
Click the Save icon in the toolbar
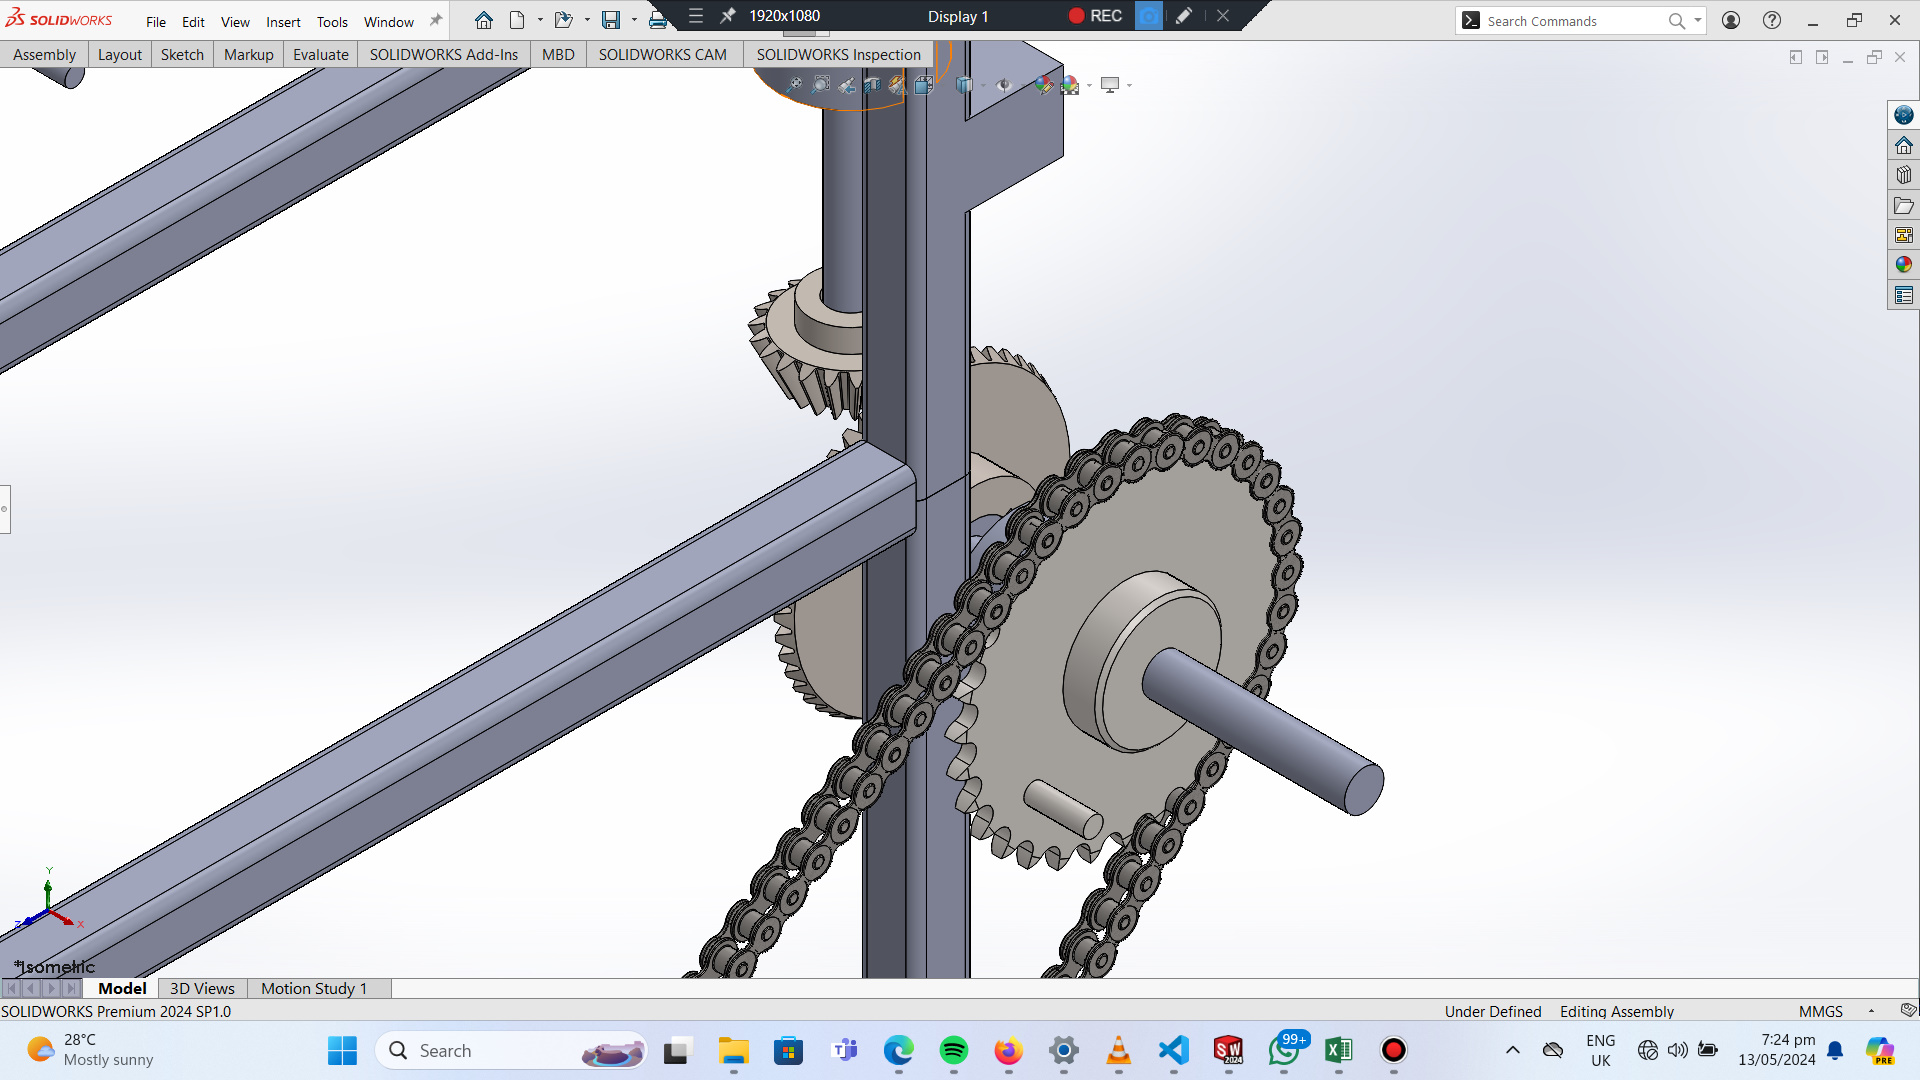tap(611, 20)
